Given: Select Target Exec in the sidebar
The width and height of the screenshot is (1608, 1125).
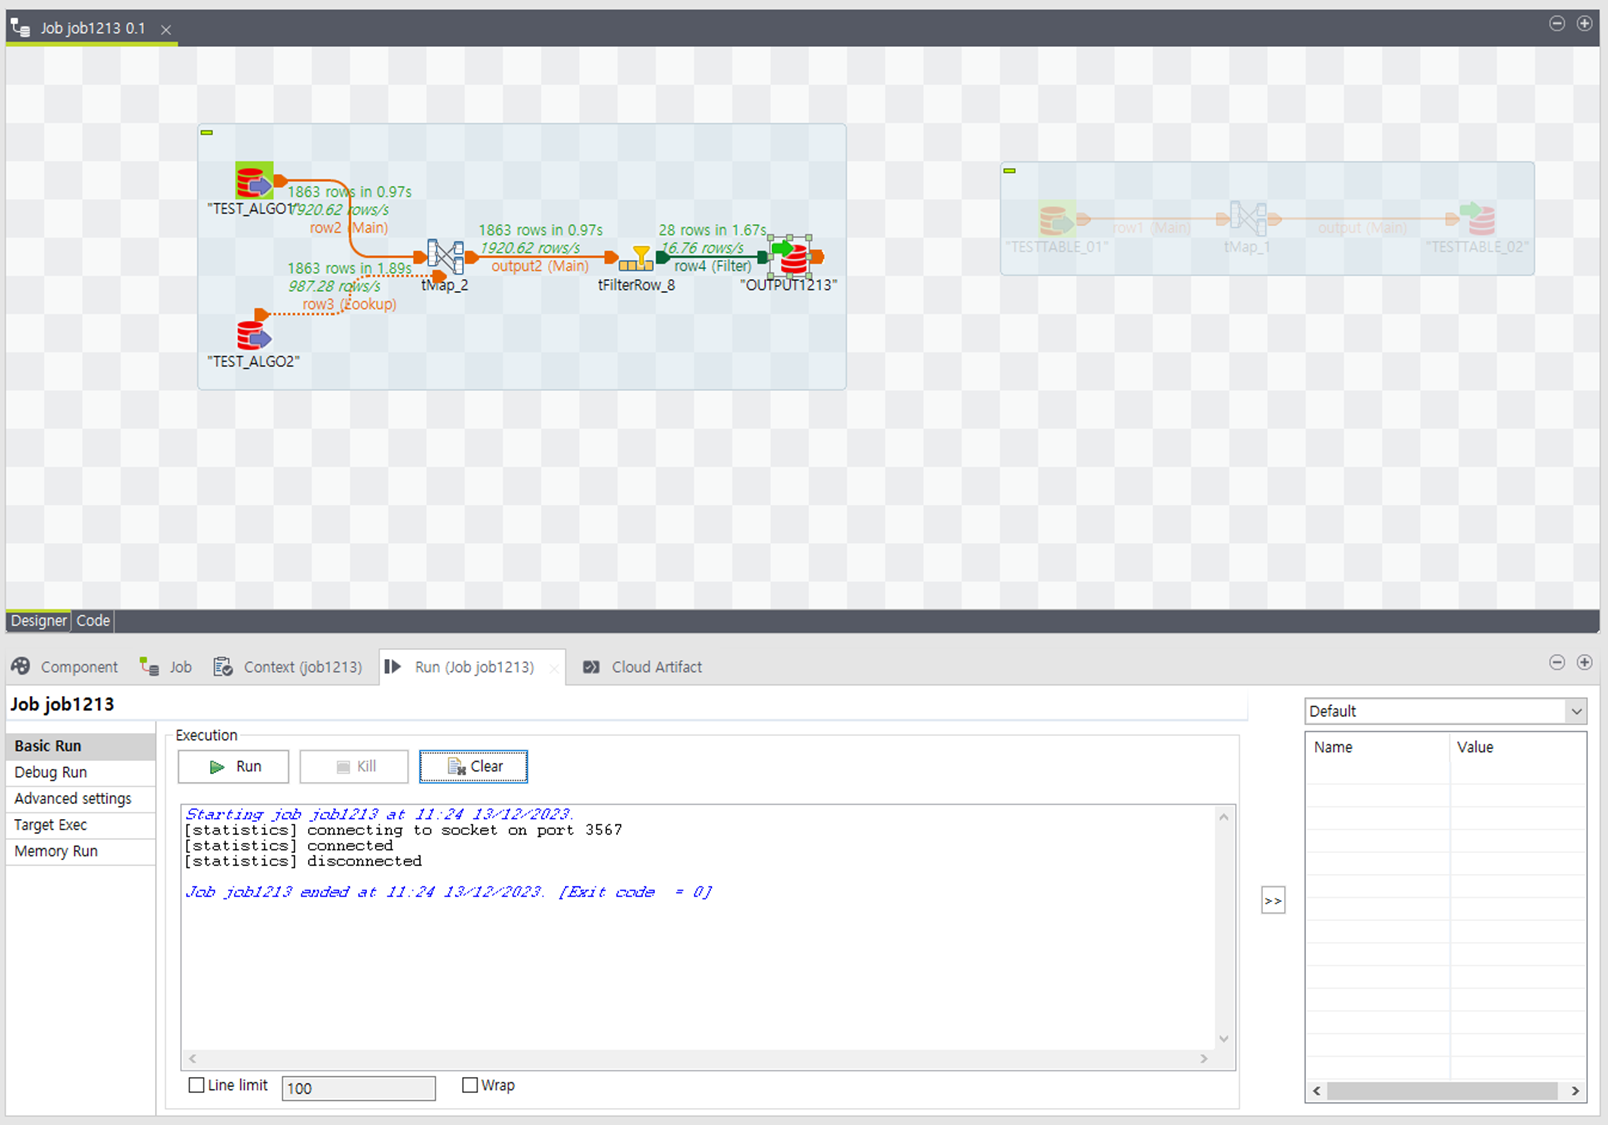Looking at the screenshot, I should [x=80, y=825].
